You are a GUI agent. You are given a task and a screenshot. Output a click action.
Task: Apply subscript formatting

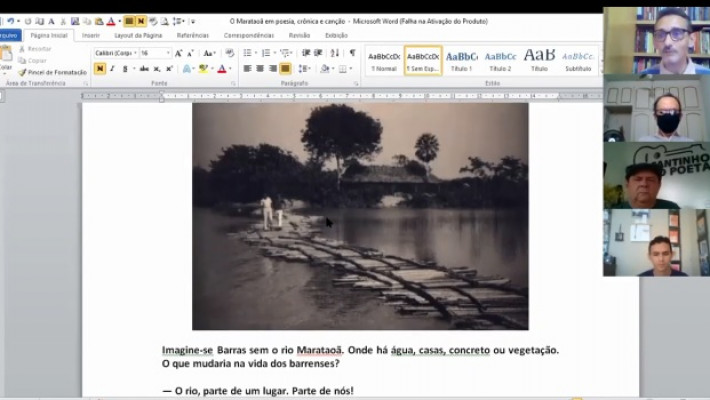(x=157, y=69)
